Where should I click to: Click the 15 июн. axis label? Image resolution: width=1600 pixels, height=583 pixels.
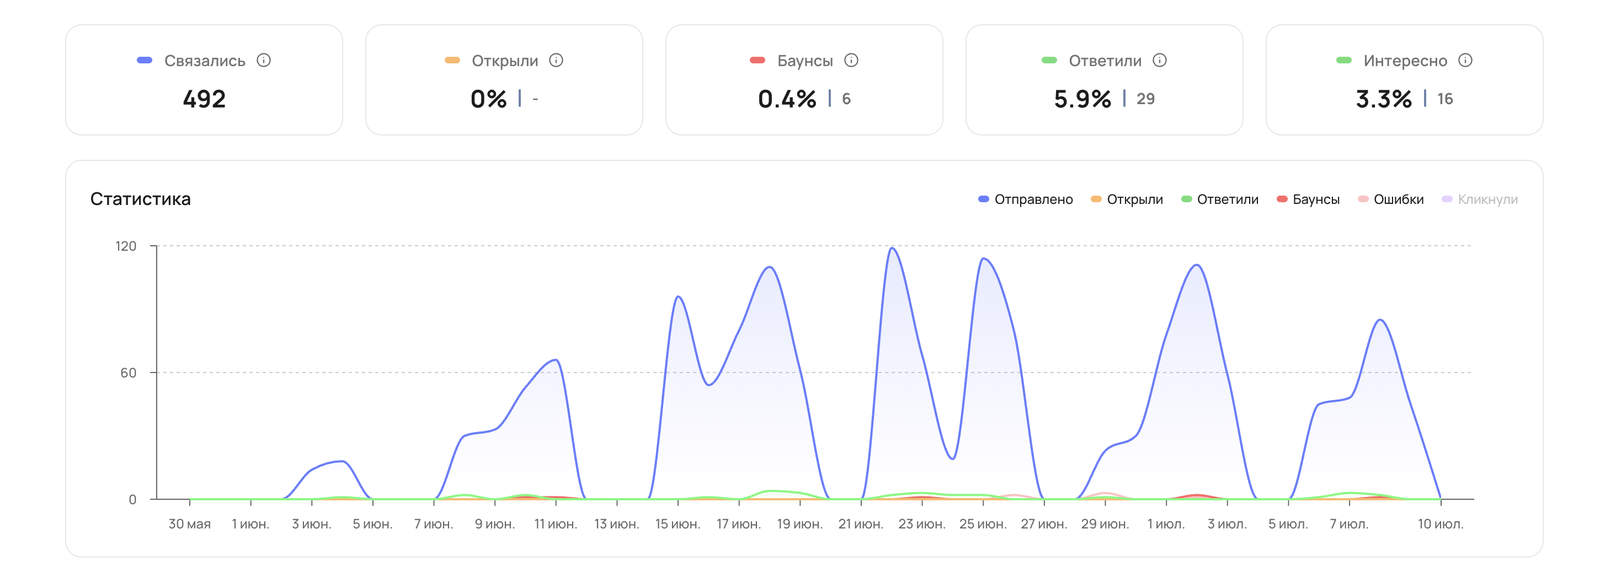[678, 524]
